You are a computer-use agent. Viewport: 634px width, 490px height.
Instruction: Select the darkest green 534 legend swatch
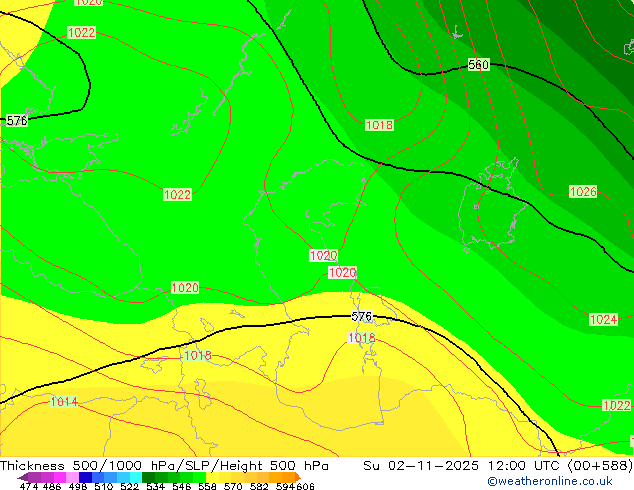[x=149, y=477]
